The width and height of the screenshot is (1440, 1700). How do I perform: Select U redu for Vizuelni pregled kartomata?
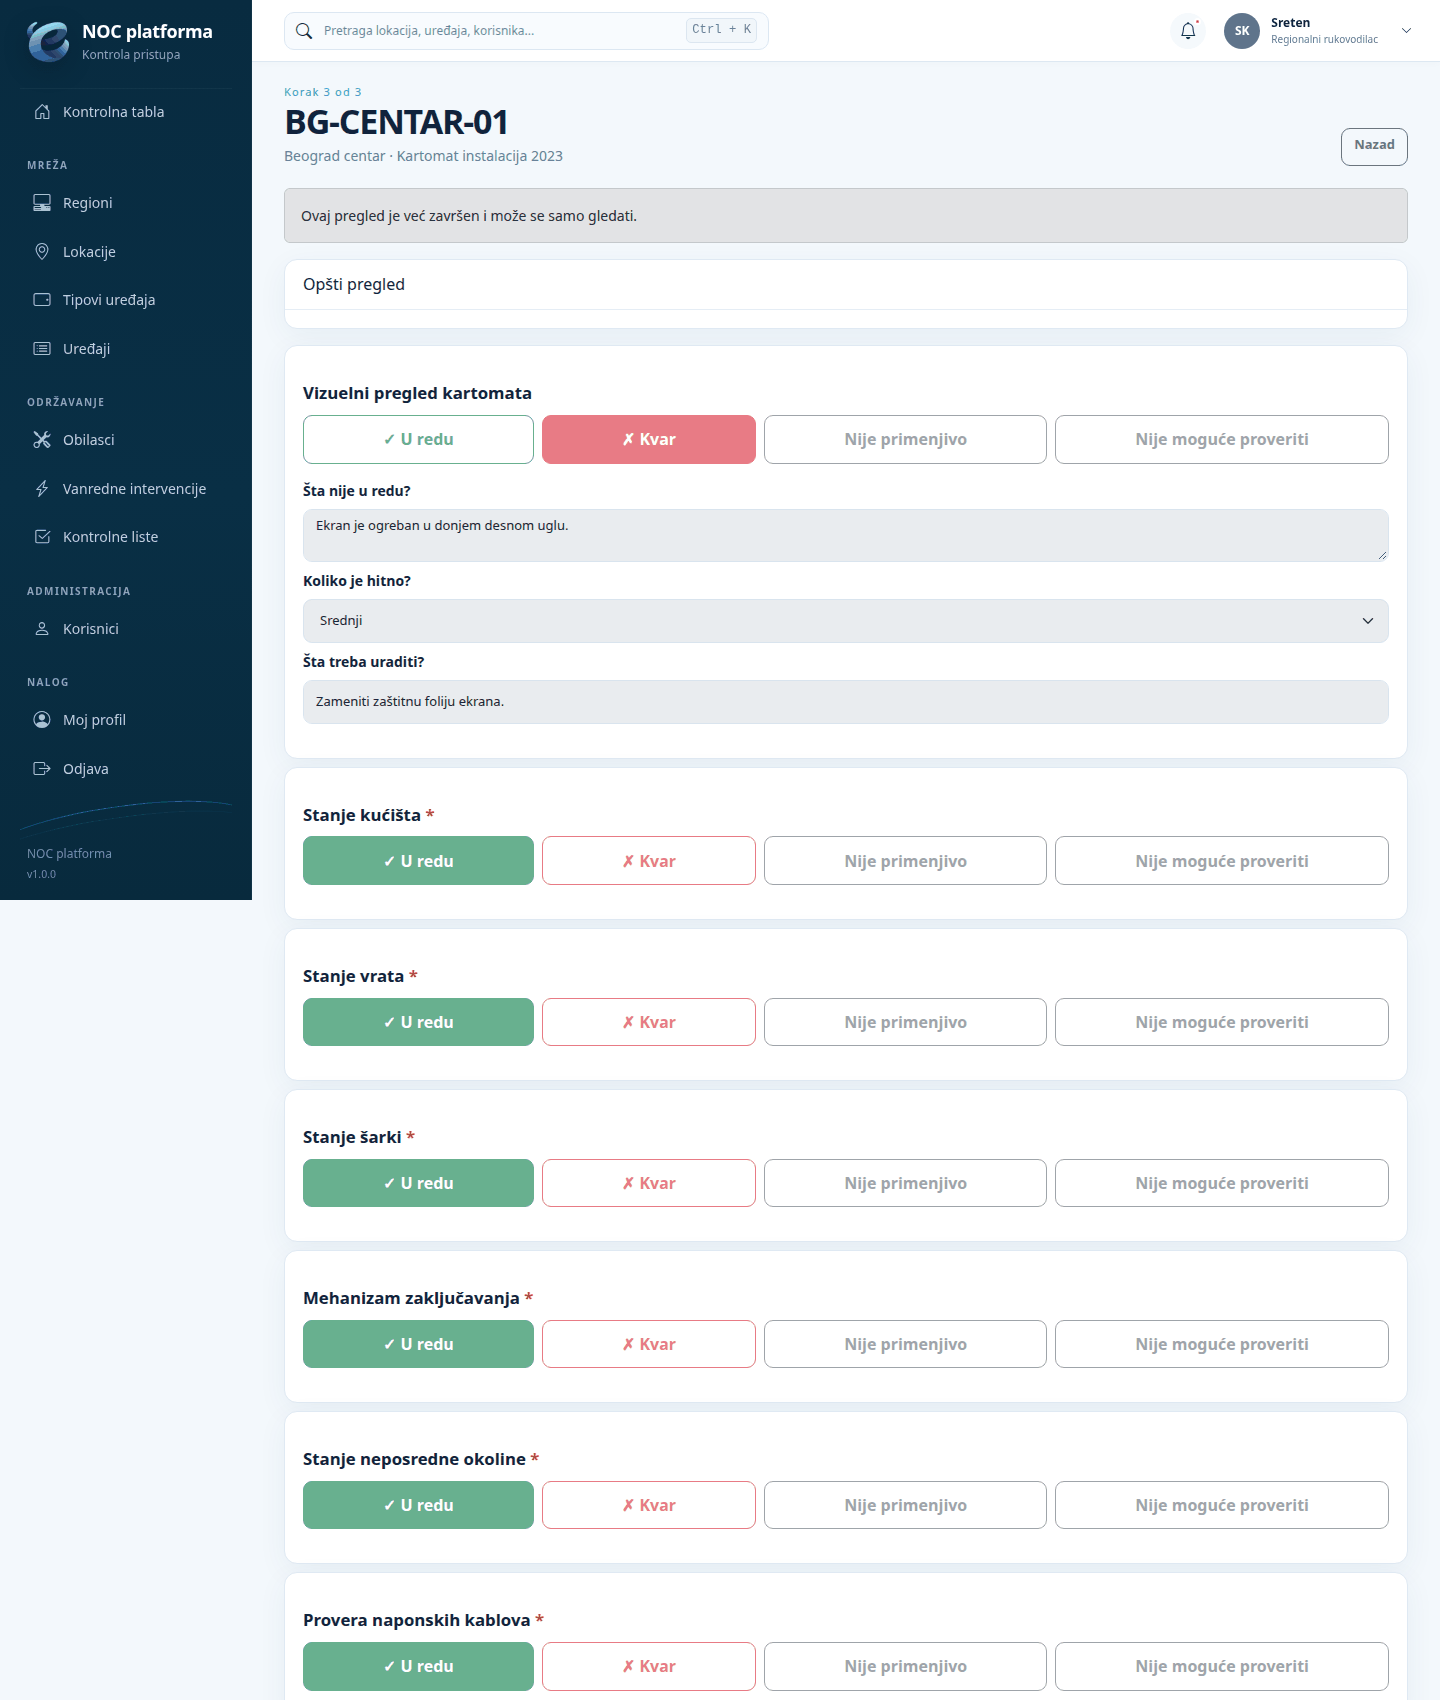[x=418, y=440]
